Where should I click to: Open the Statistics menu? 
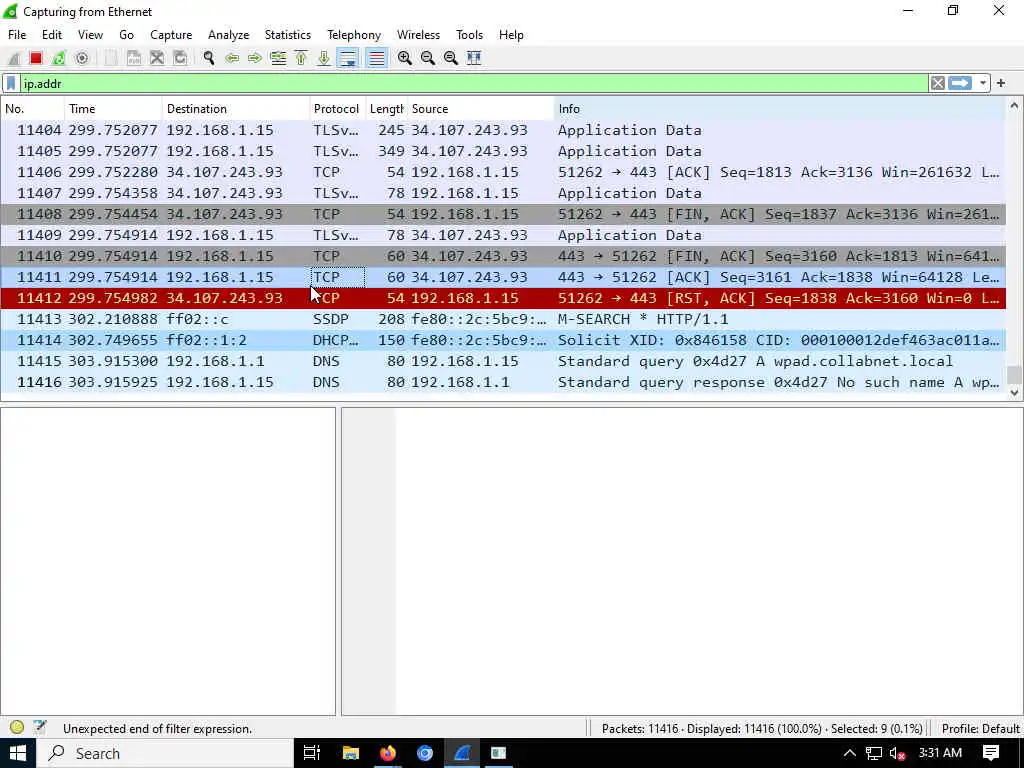pyautogui.click(x=287, y=35)
